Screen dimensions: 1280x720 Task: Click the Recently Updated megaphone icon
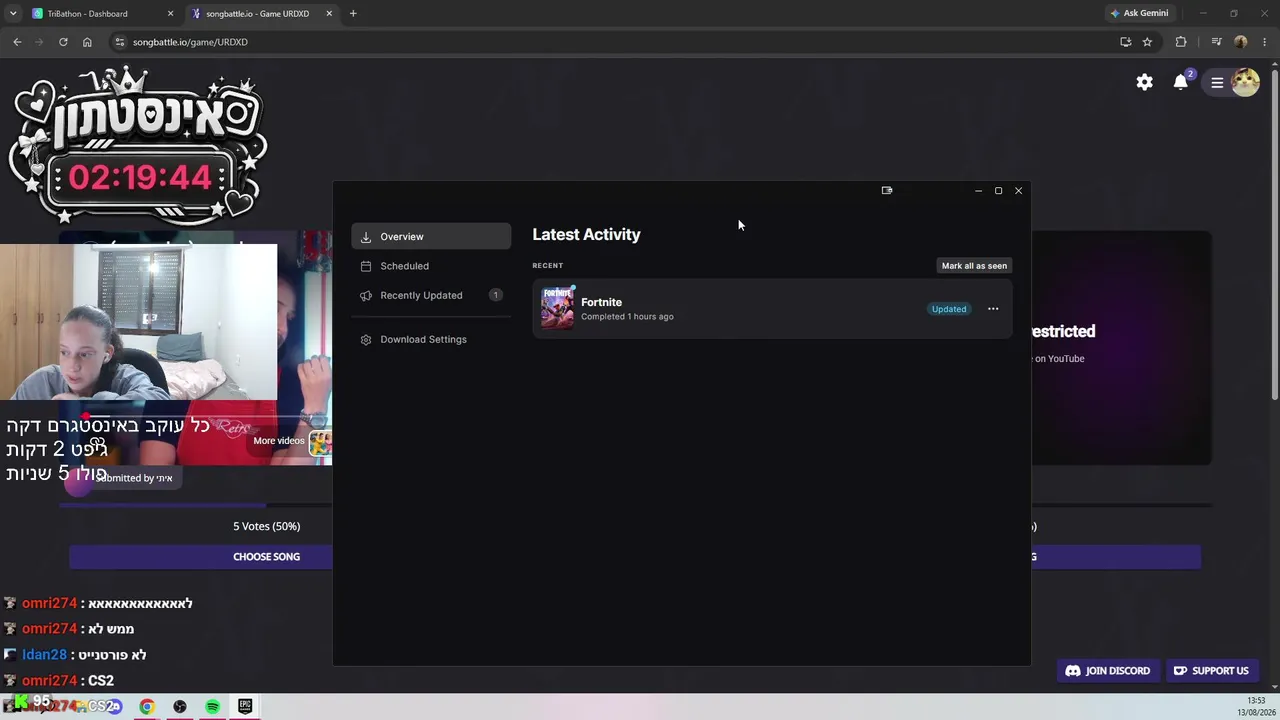(366, 295)
